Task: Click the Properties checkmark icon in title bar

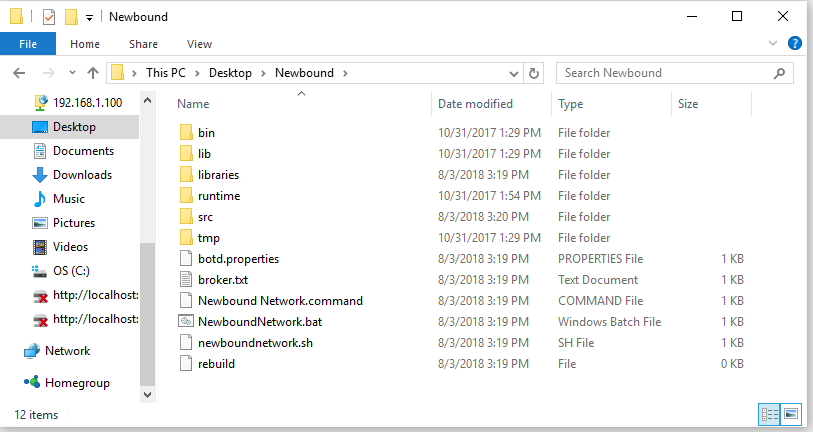Action: coord(49,17)
